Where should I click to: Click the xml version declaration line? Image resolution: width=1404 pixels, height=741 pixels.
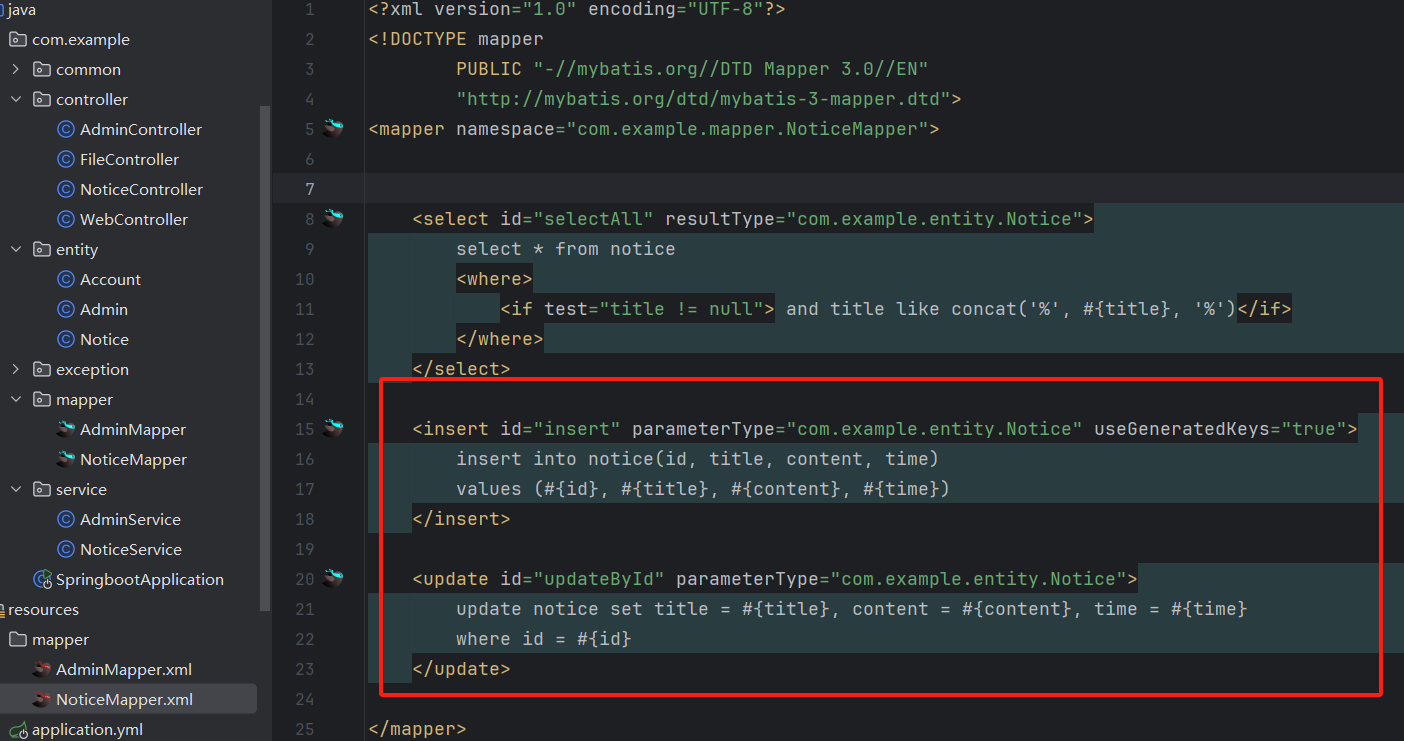pyautogui.click(x=577, y=9)
